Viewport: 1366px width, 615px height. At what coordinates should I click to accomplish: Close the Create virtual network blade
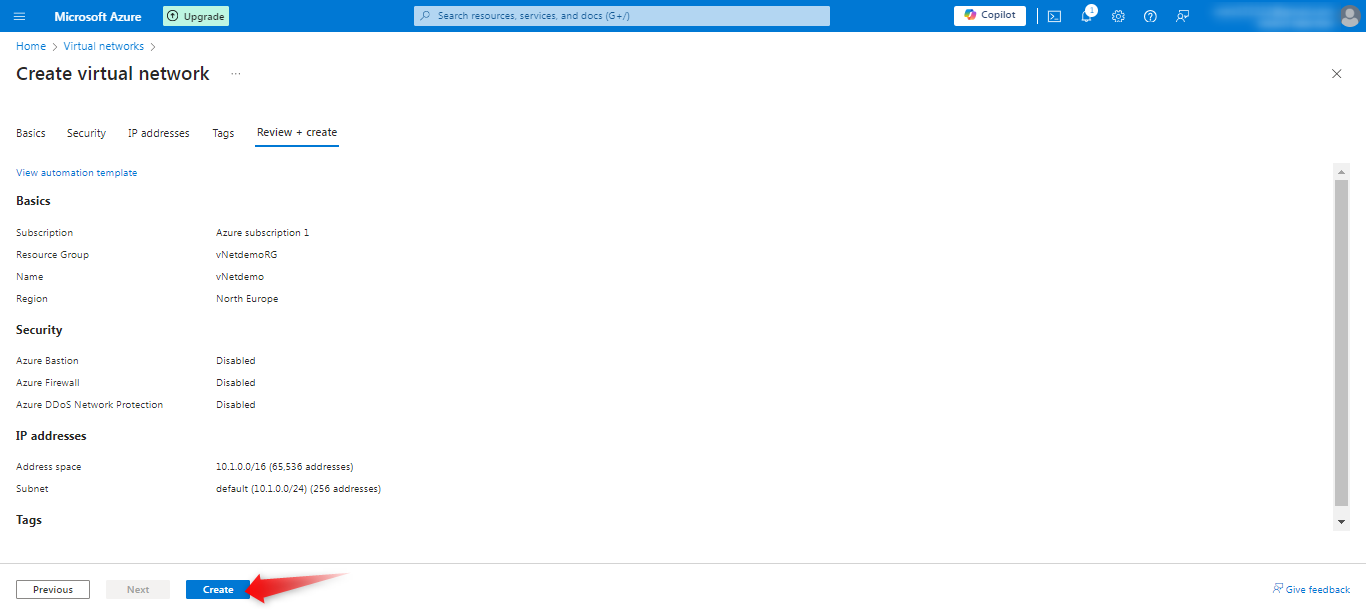pyautogui.click(x=1336, y=74)
